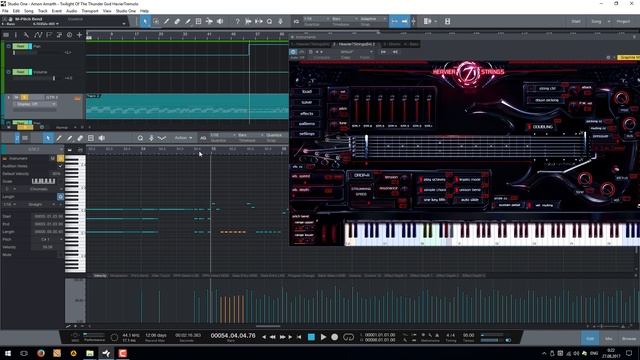Click the Stop button in transport bar
This screenshot has width=640, height=360.
pyautogui.click(x=311, y=337)
